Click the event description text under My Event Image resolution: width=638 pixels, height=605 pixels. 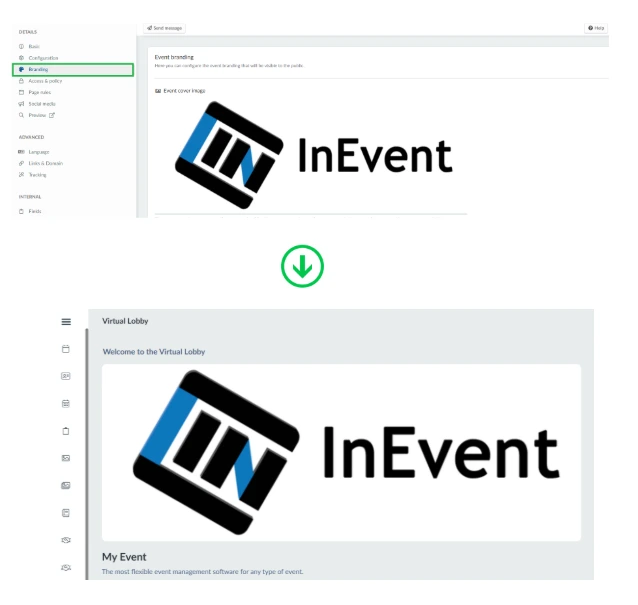[x=202, y=572]
